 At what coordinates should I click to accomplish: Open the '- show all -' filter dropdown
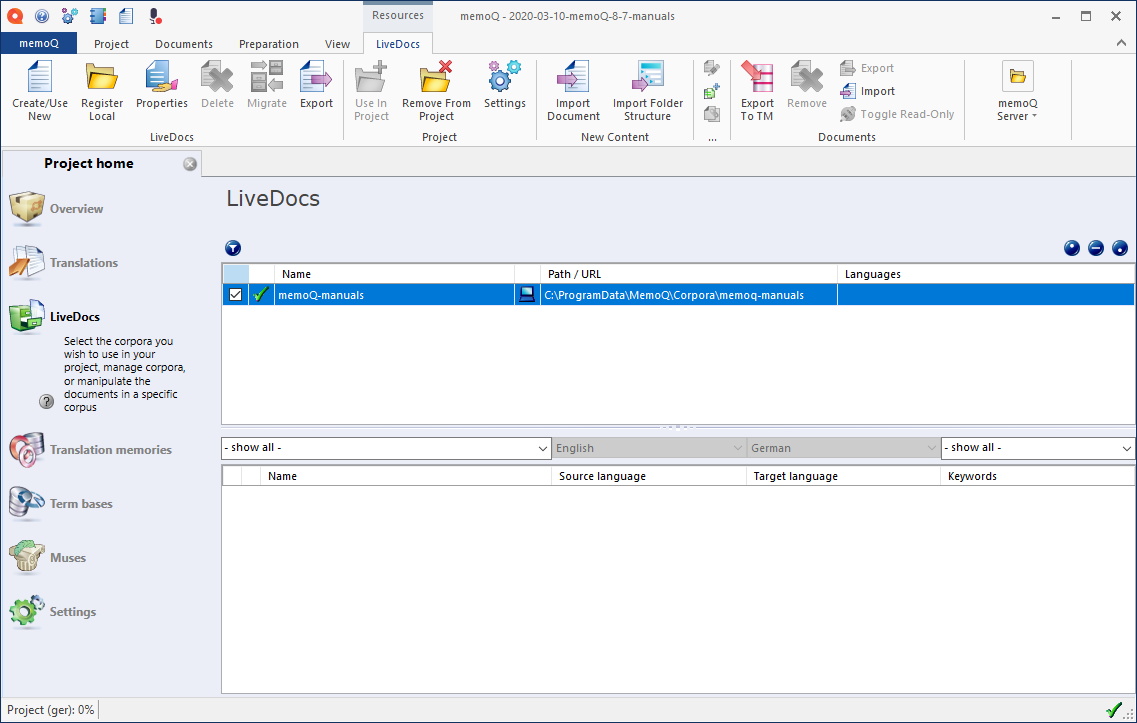(x=386, y=448)
